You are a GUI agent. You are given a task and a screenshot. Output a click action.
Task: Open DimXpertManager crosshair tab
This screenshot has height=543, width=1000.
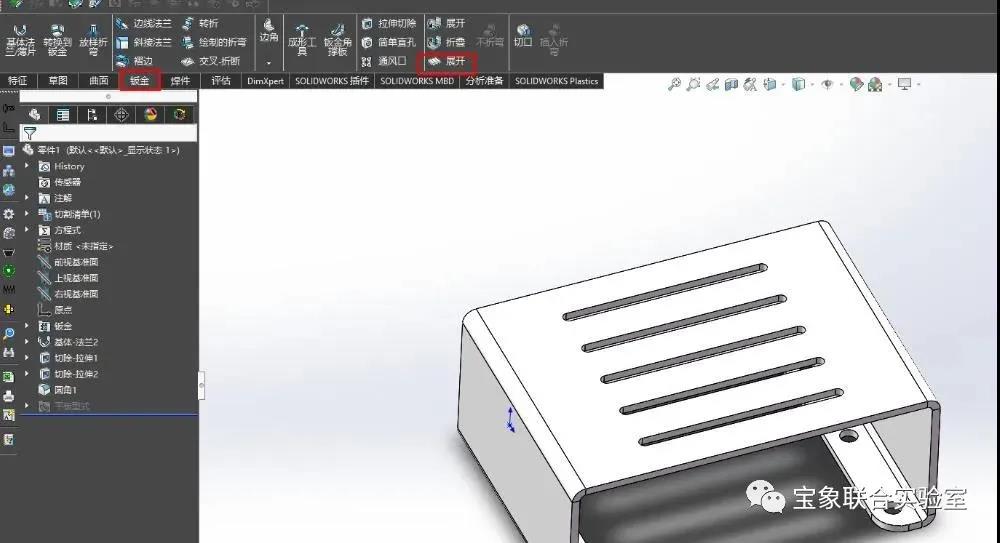point(121,114)
